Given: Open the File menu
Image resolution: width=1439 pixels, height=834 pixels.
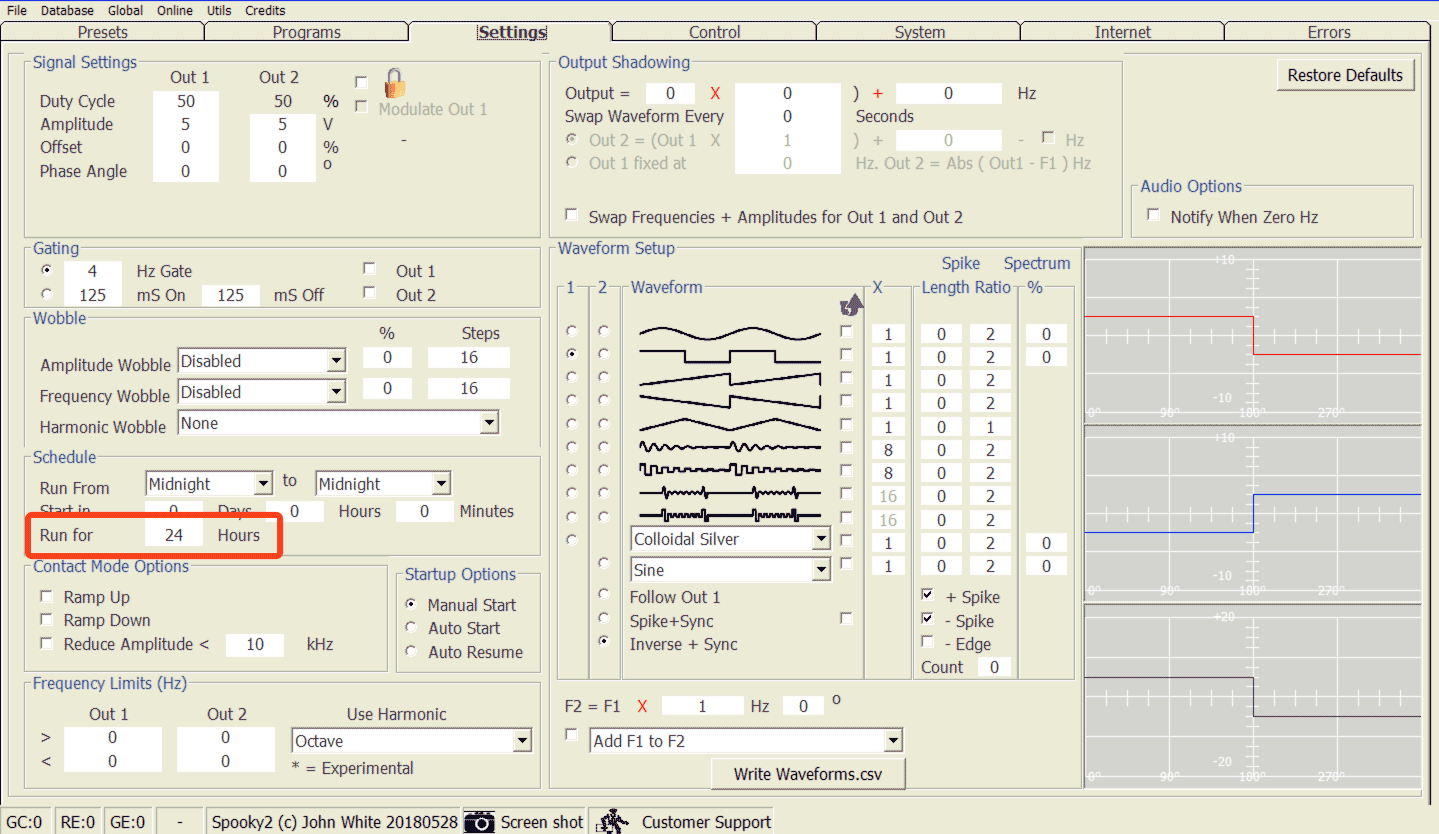Looking at the screenshot, I should [x=17, y=10].
